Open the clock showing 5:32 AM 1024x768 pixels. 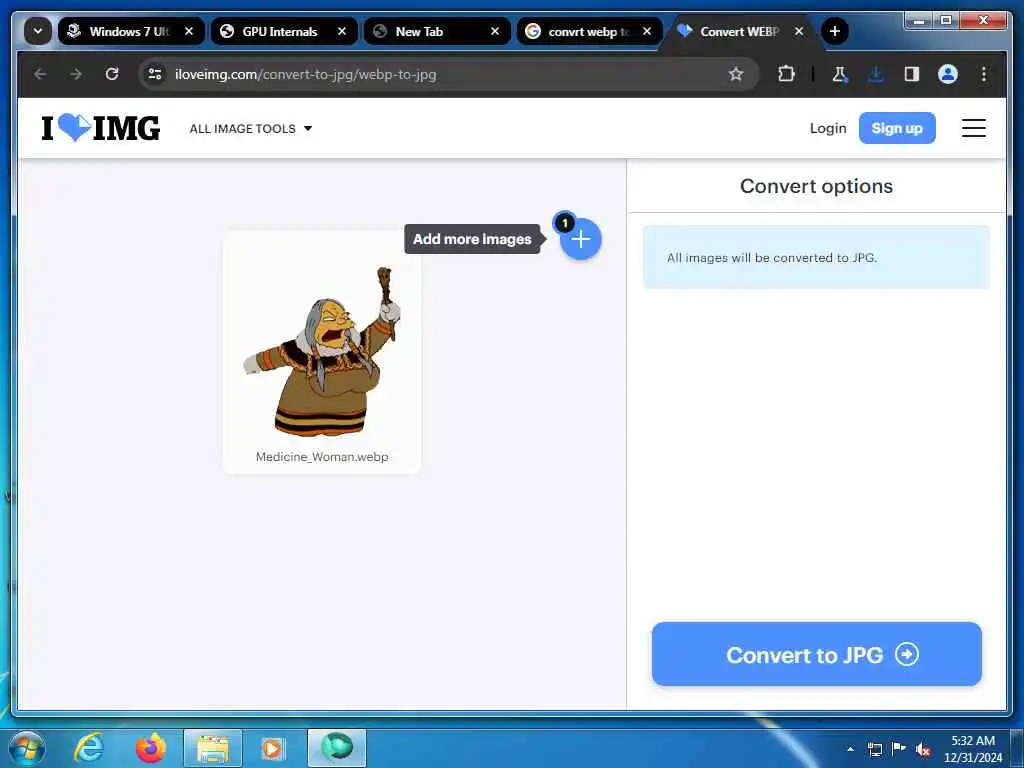pos(972,748)
